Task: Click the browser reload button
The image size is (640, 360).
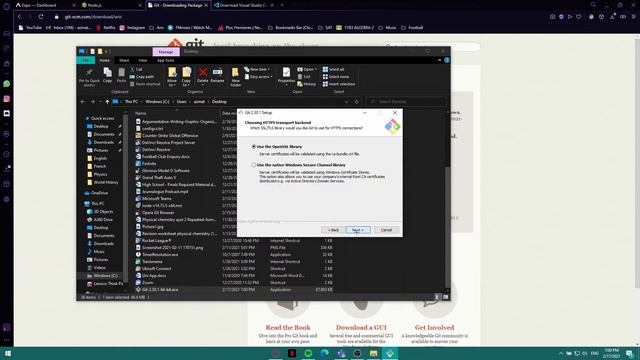Action: 41,17
